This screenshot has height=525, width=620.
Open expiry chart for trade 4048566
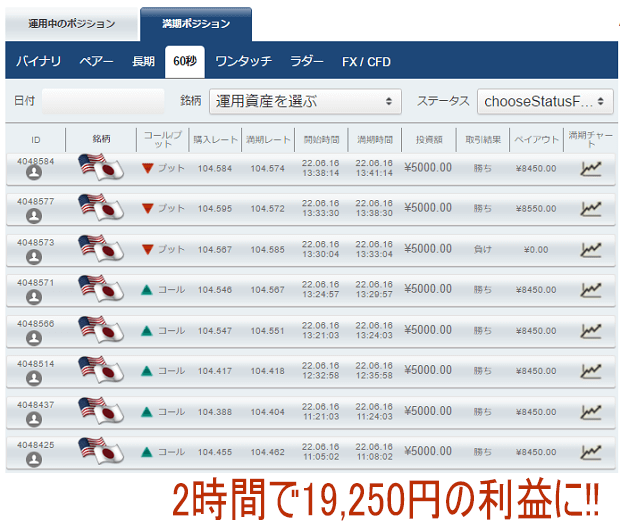point(591,331)
